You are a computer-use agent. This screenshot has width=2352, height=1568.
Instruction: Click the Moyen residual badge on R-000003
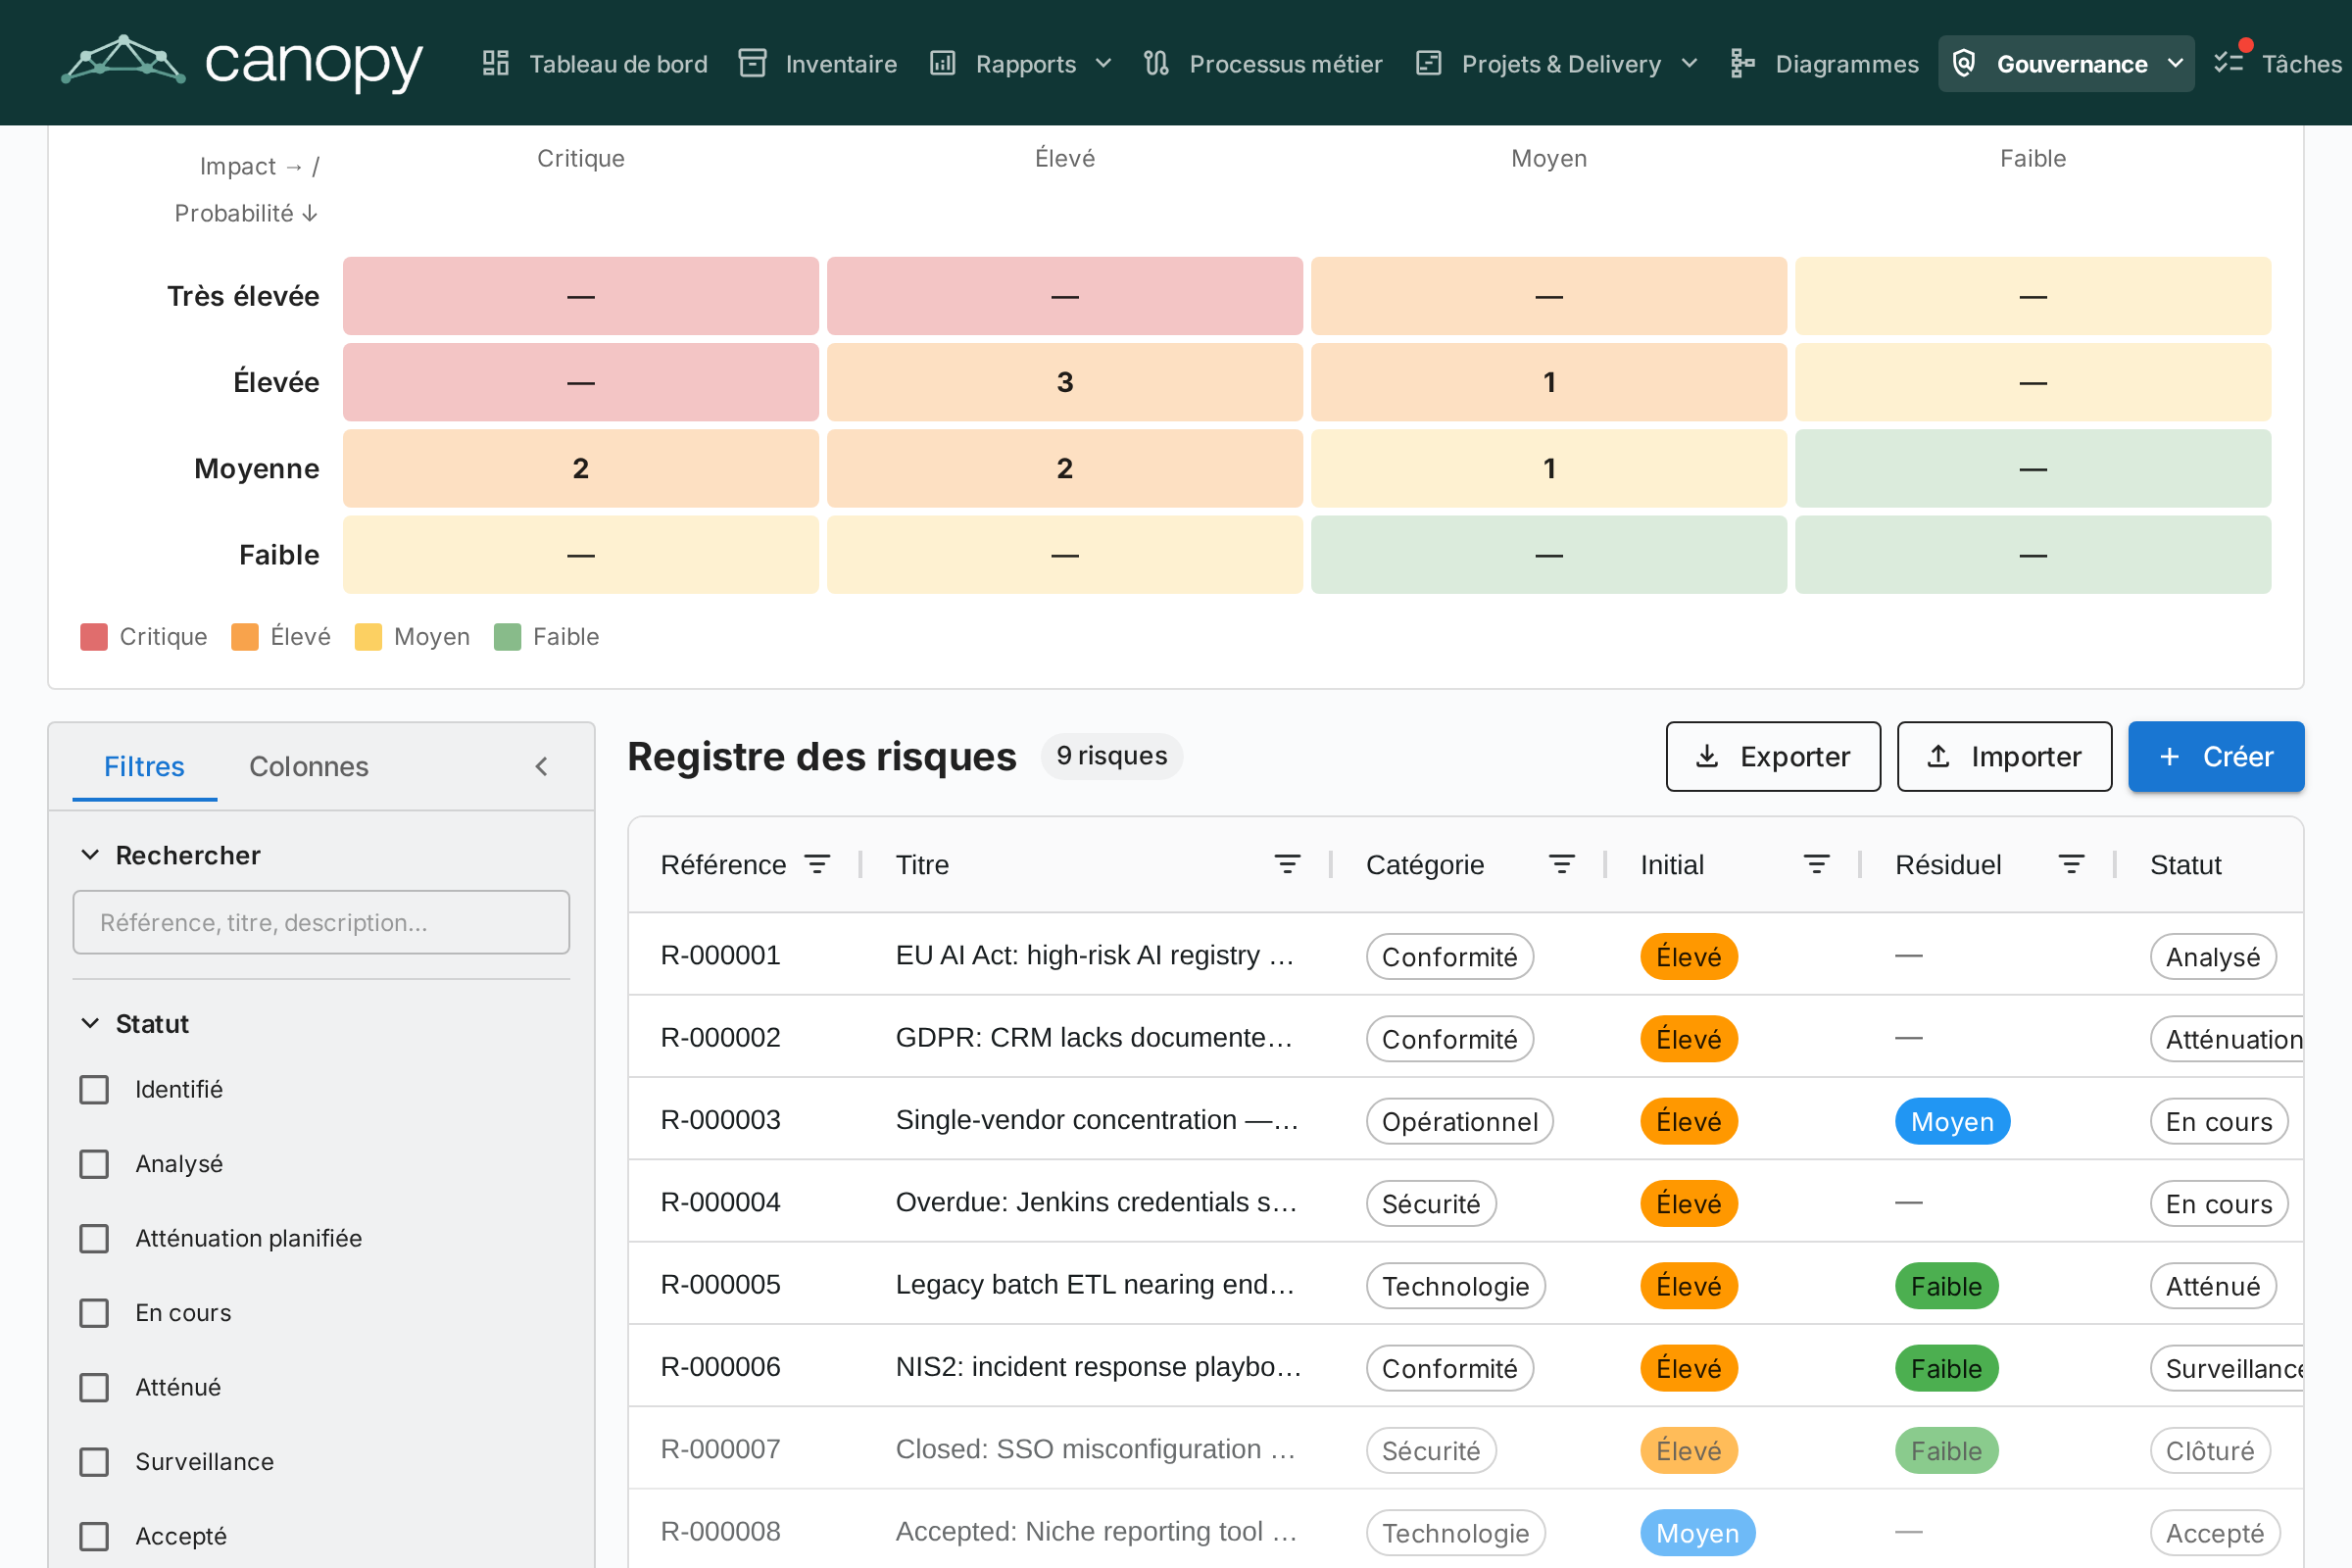click(1952, 1122)
